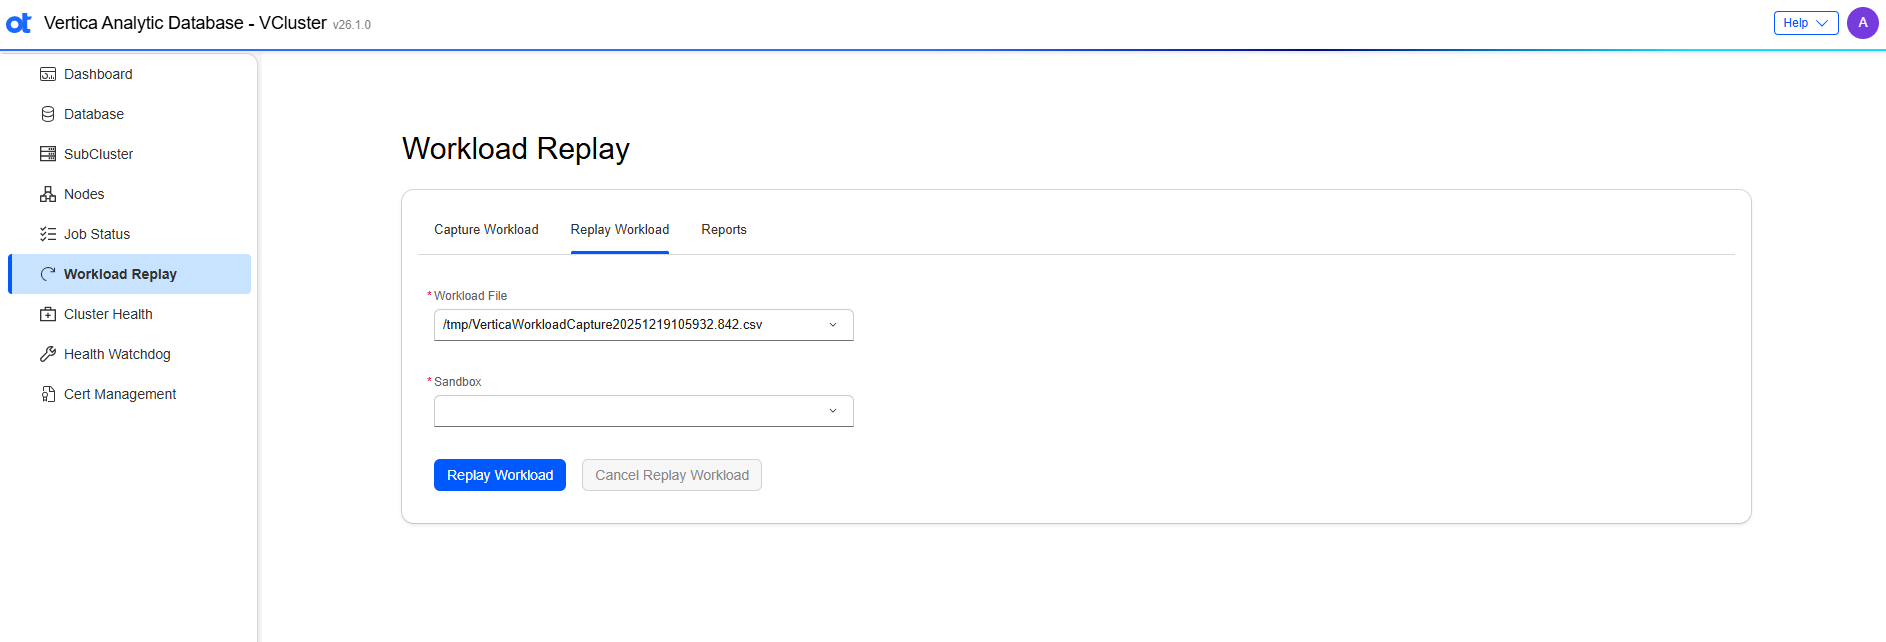Open the Dashboard page
Viewport: 1886px width, 642px height.
click(x=130, y=74)
